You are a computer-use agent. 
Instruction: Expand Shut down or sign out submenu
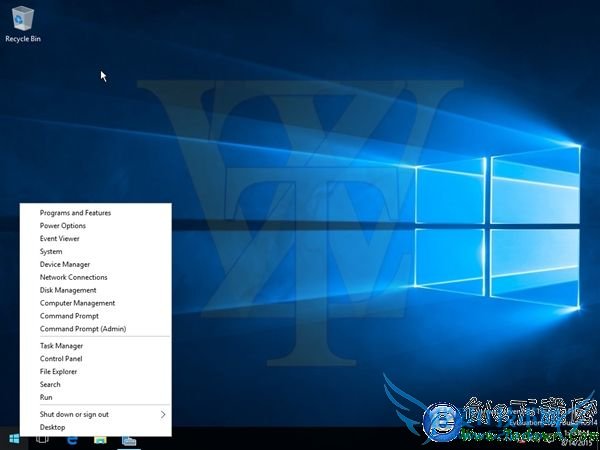96,414
